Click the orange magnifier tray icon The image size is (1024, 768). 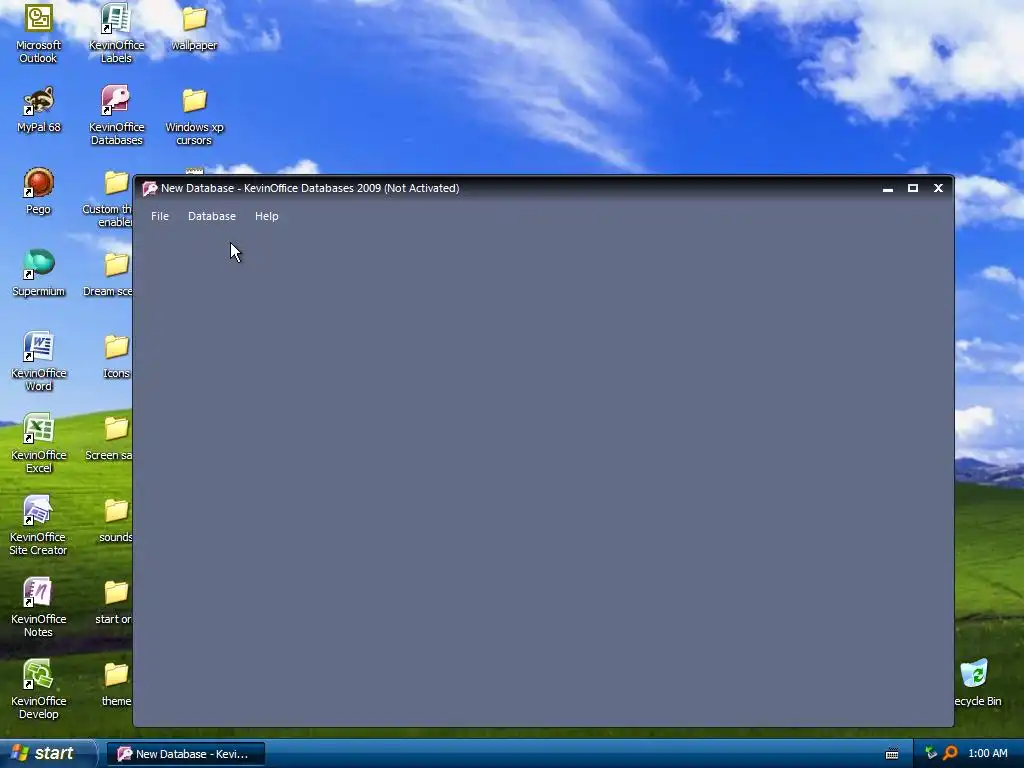click(951, 753)
